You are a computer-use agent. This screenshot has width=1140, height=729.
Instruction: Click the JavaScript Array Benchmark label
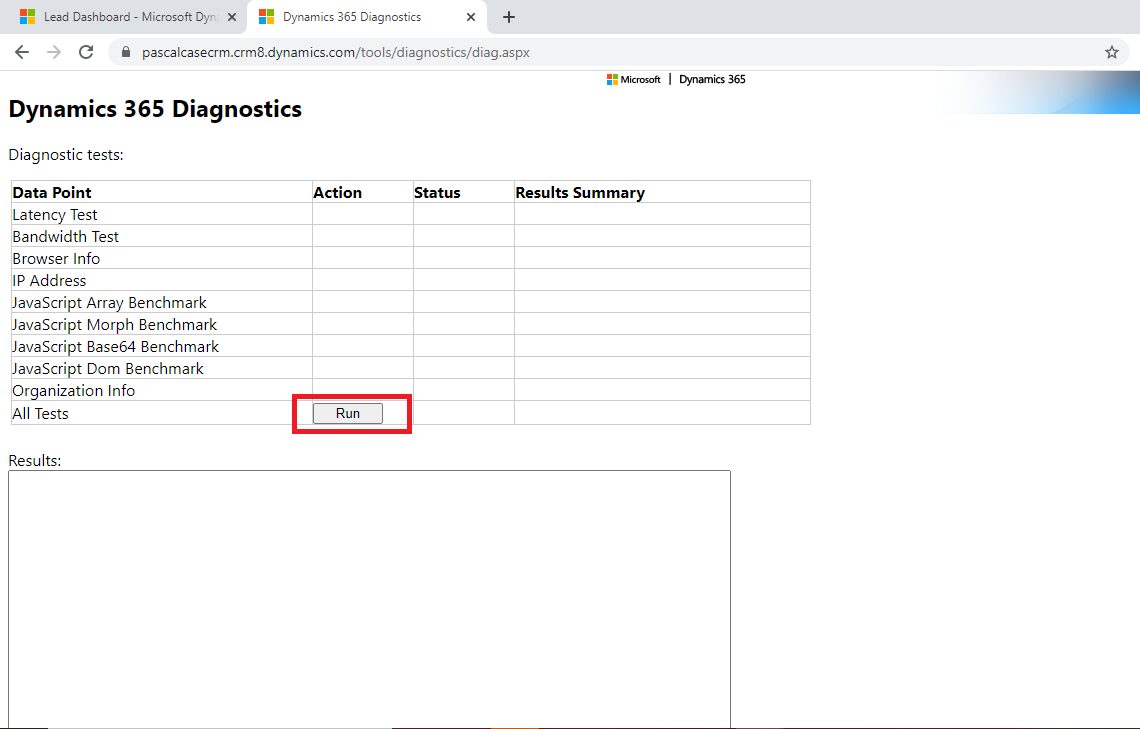point(110,303)
